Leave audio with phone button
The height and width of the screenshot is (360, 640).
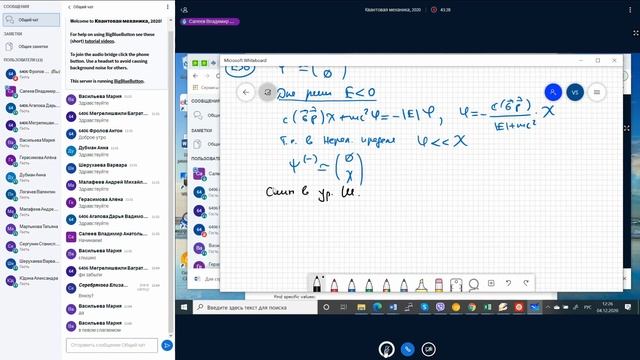point(407,349)
